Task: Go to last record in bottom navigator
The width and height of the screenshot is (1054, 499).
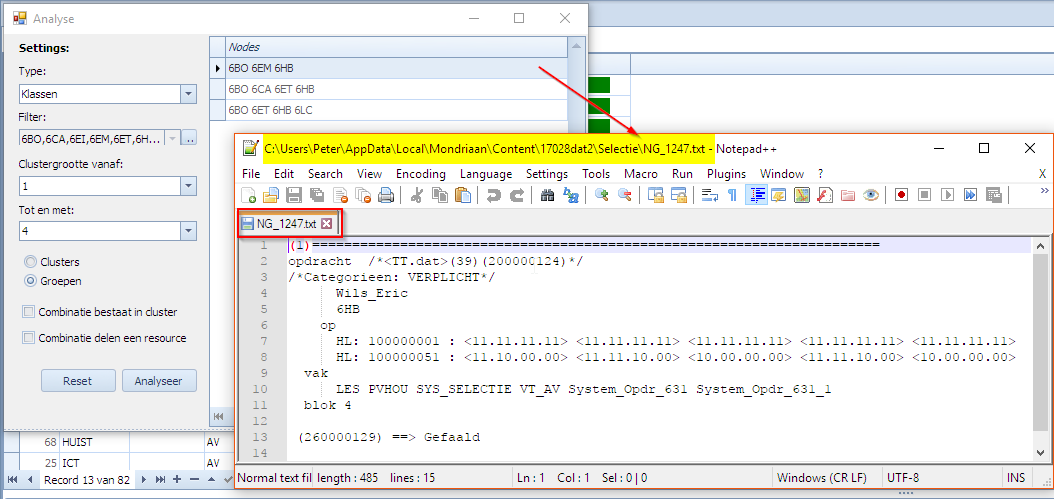Action: pyautogui.click(x=160, y=479)
